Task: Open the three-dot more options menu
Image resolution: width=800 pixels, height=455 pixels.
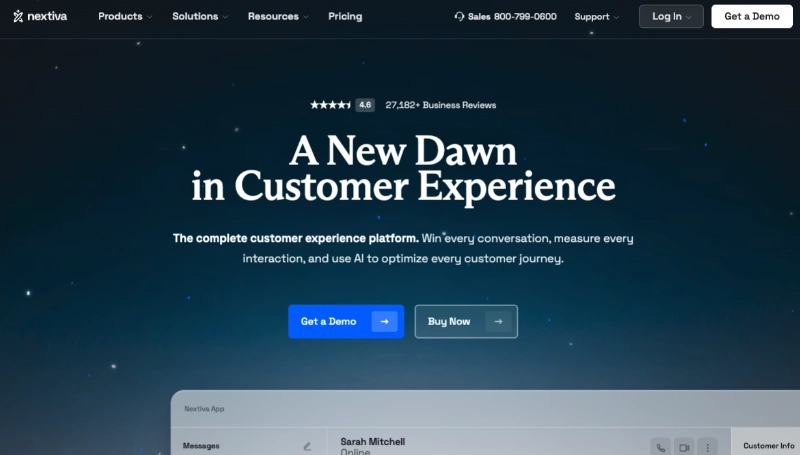Action: click(708, 447)
